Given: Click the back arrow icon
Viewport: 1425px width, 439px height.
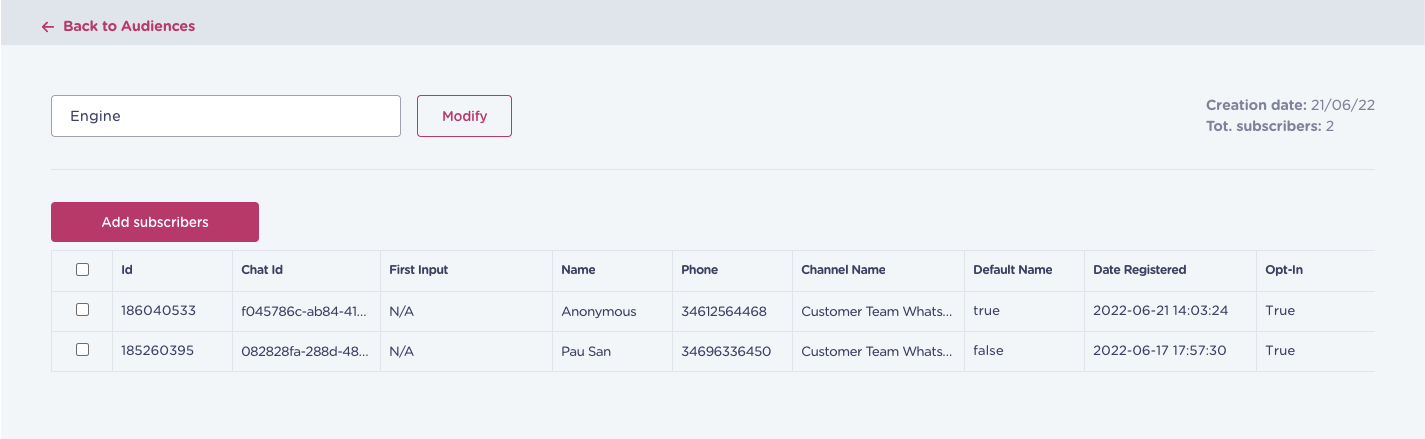Looking at the screenshot, I should pyautogui.click(x=47, y=27).
